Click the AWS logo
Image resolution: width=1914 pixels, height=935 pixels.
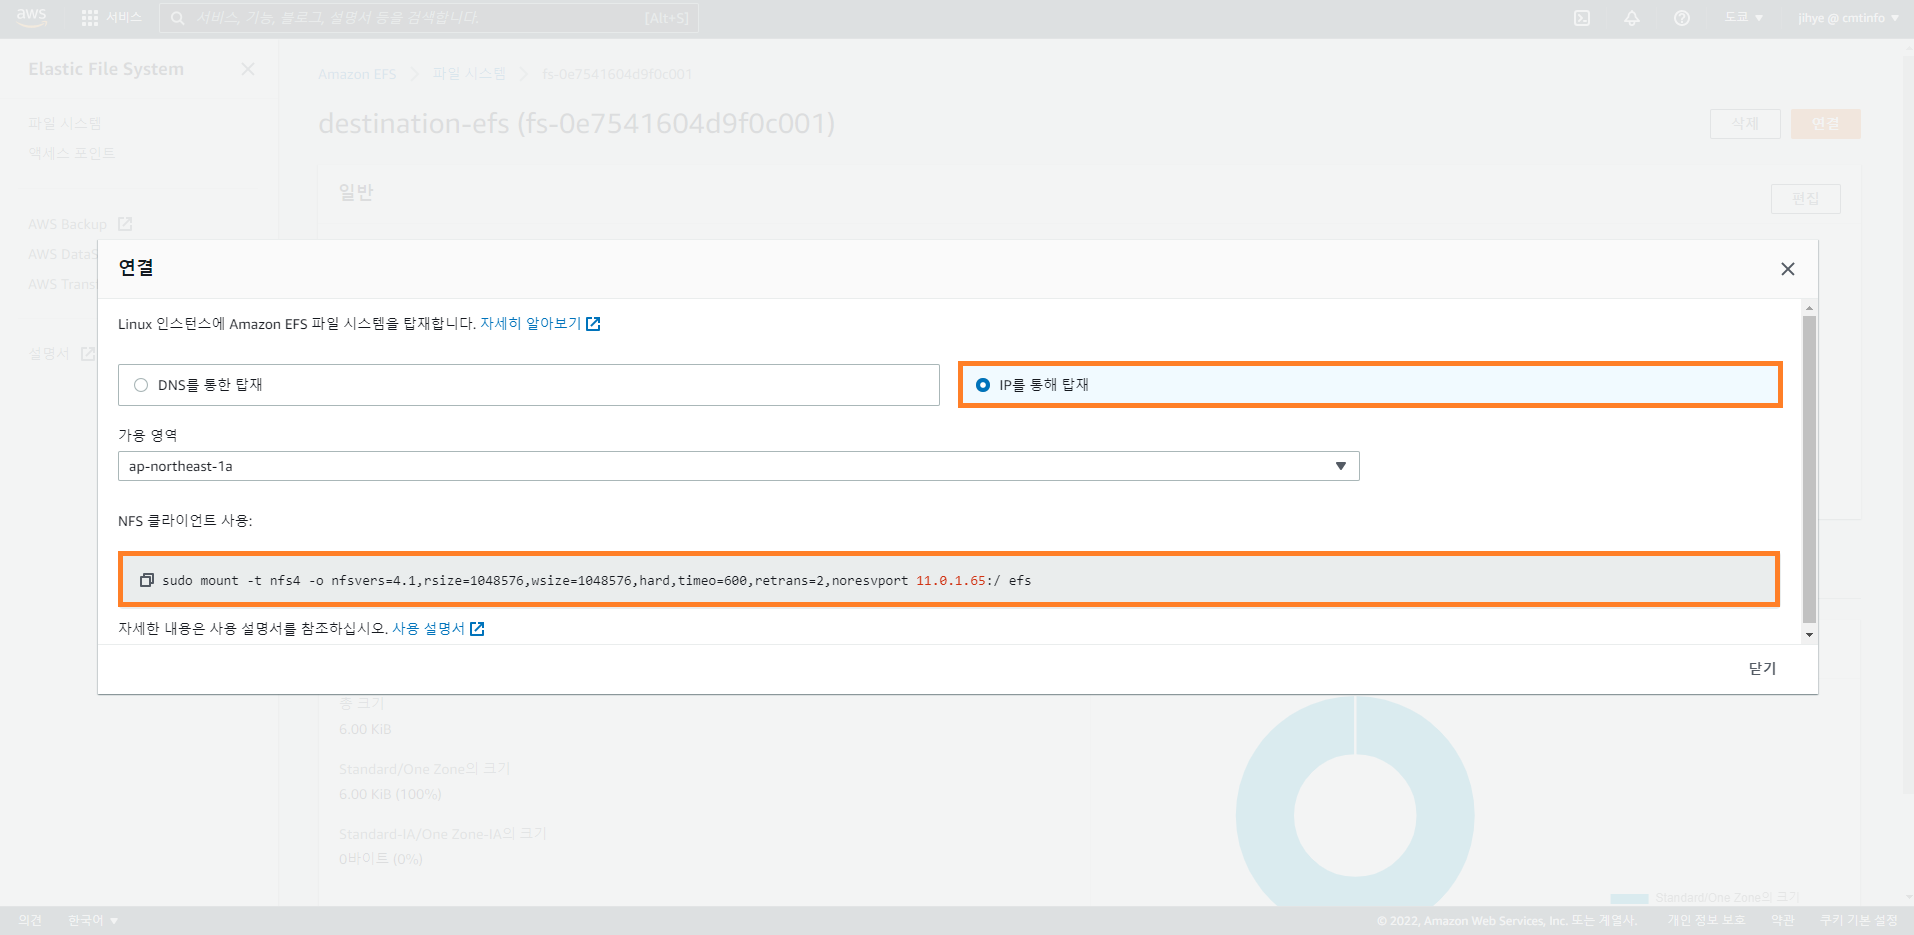tap(31, 18)
